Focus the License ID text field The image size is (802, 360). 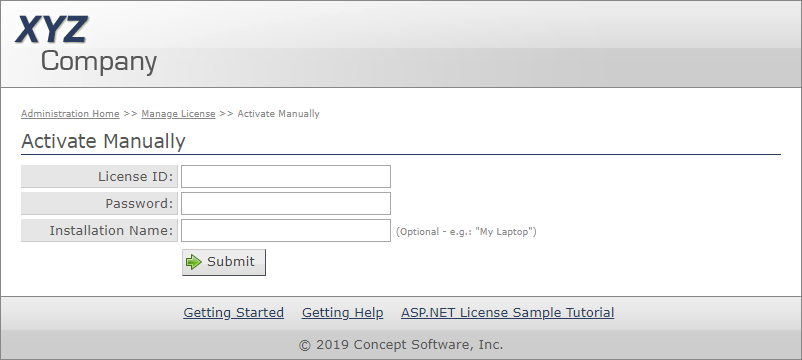coord(286,176)
